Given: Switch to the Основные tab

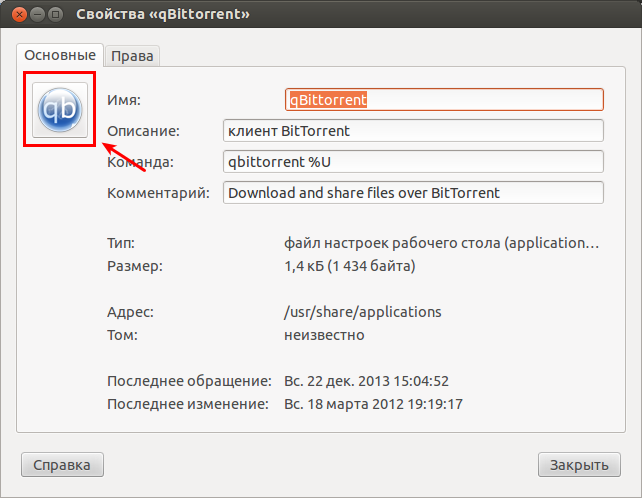Looking at the screenshot, I should [x=60, y=55].
